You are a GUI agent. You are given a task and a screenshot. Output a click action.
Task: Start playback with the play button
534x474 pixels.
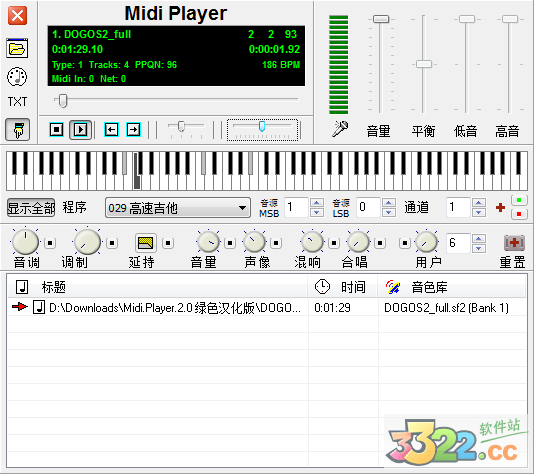coord(80,130)
